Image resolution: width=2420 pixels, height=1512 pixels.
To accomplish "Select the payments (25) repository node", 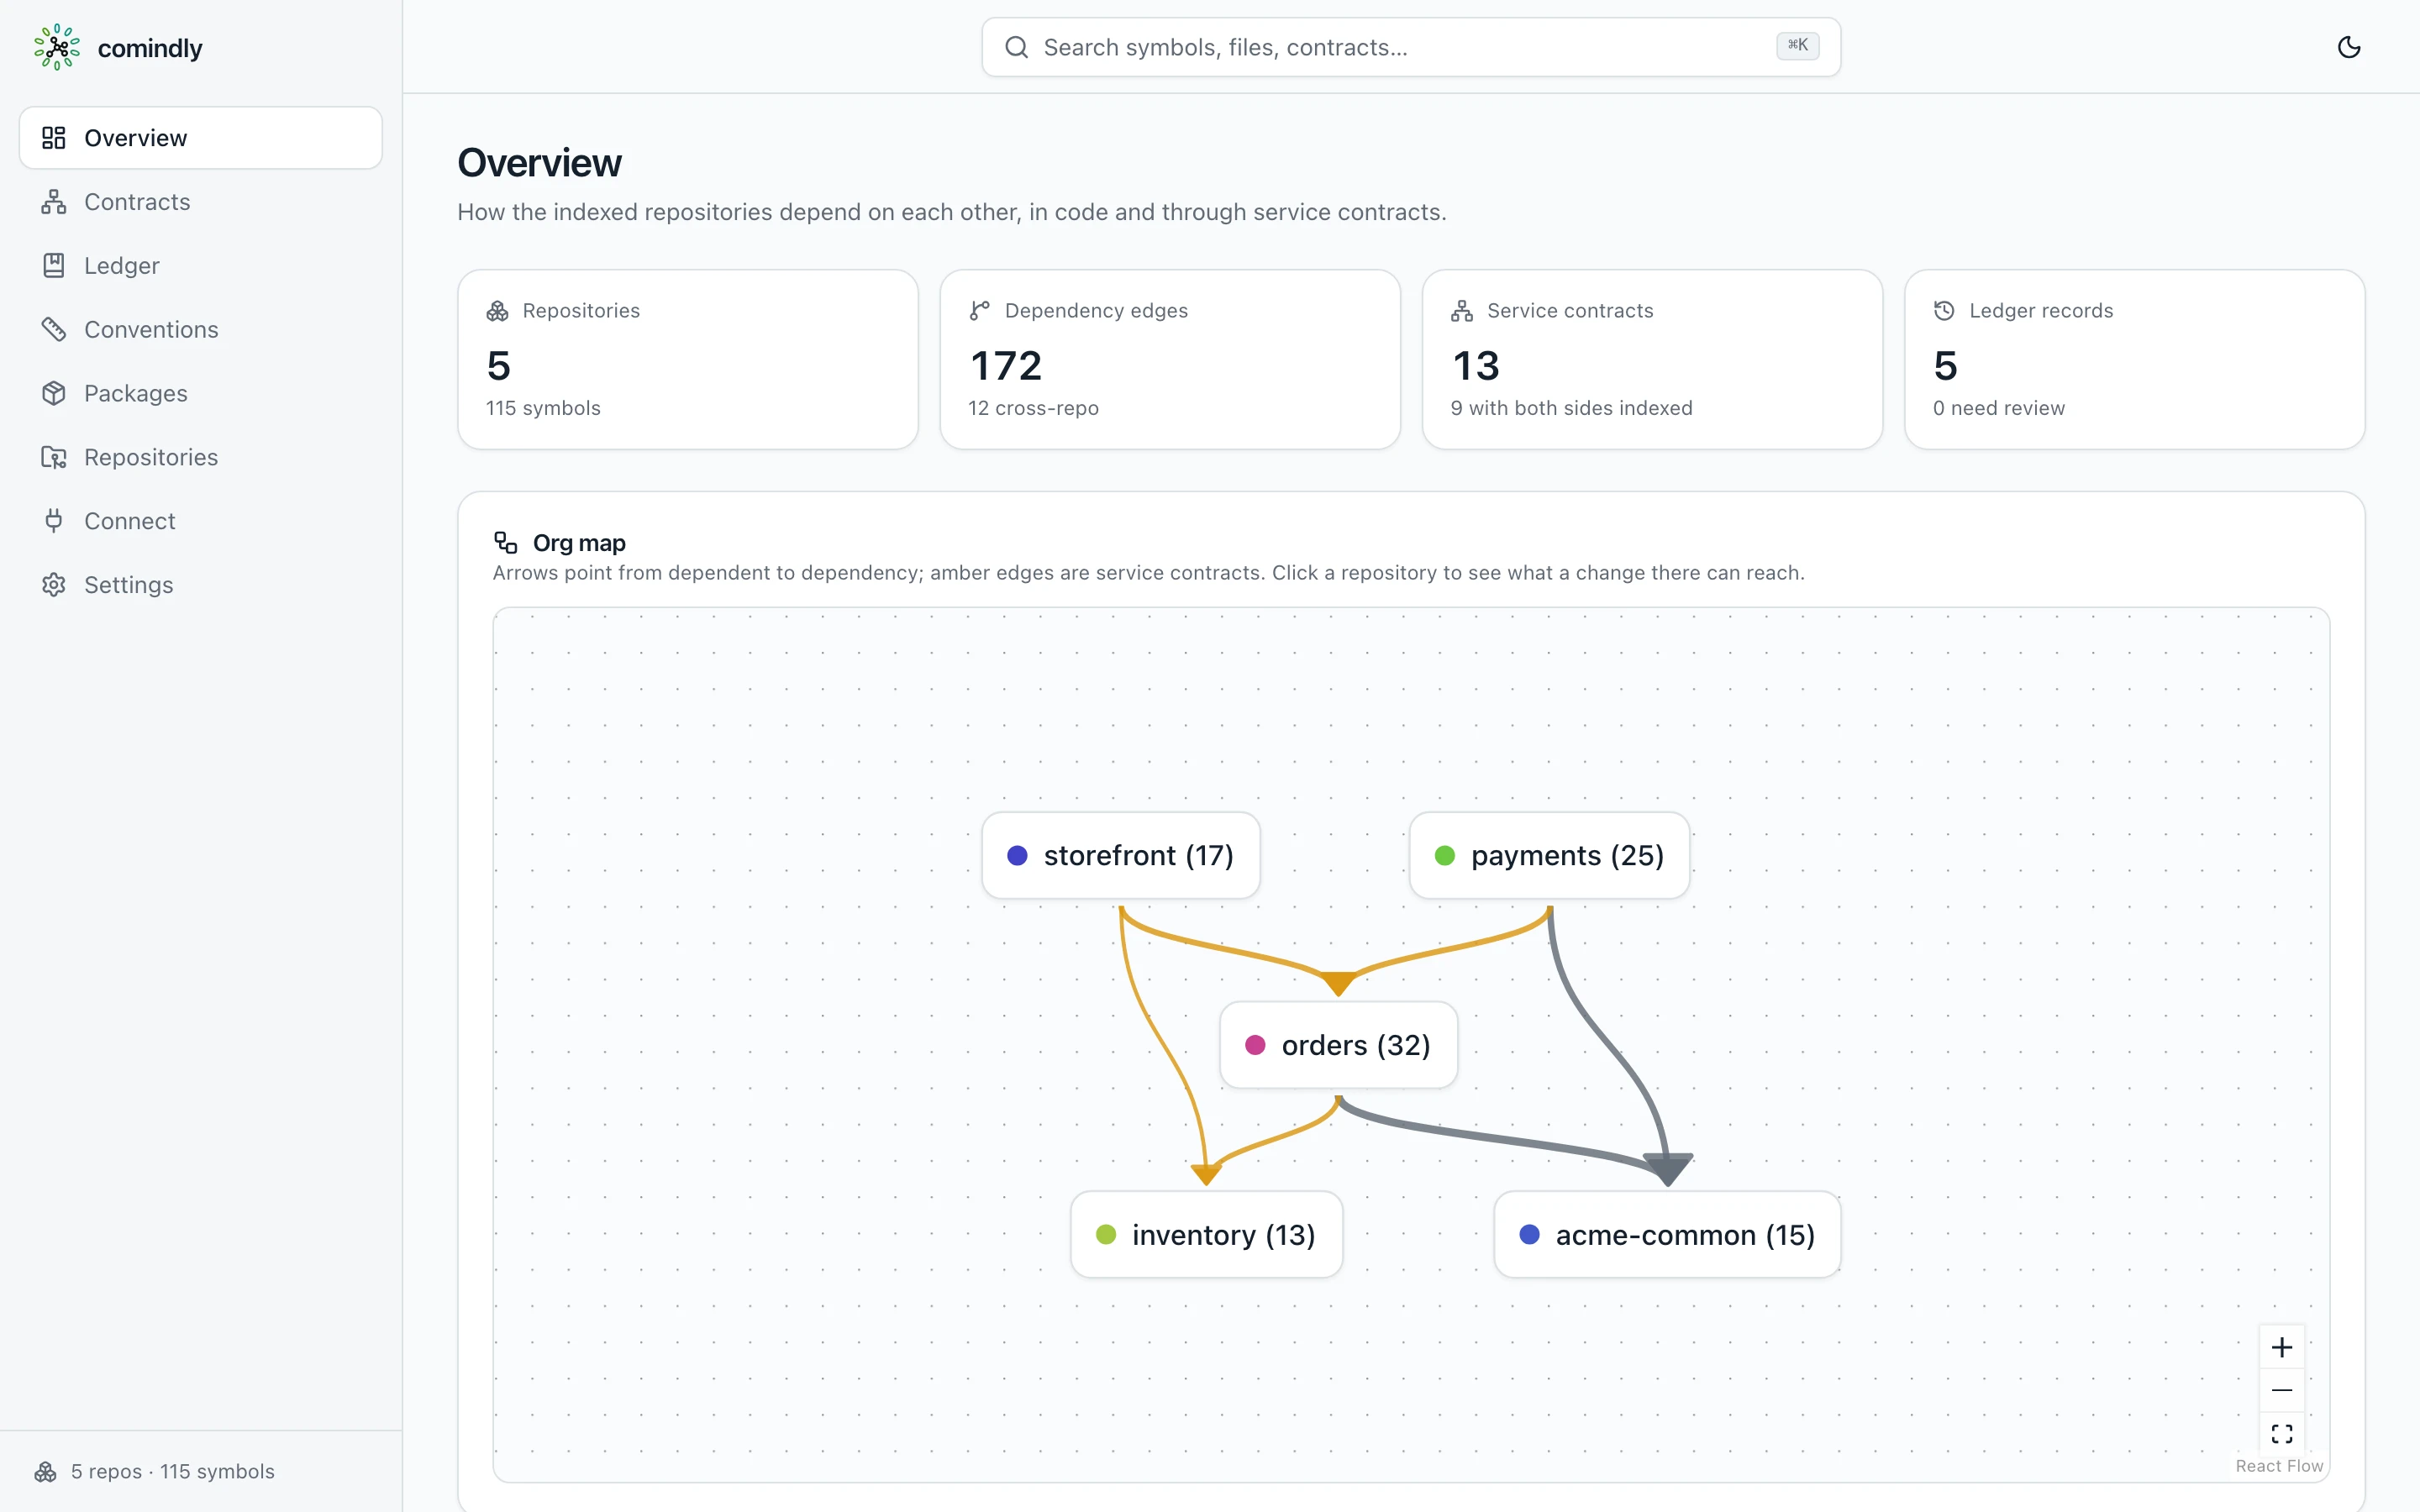I will (1549, 856).
